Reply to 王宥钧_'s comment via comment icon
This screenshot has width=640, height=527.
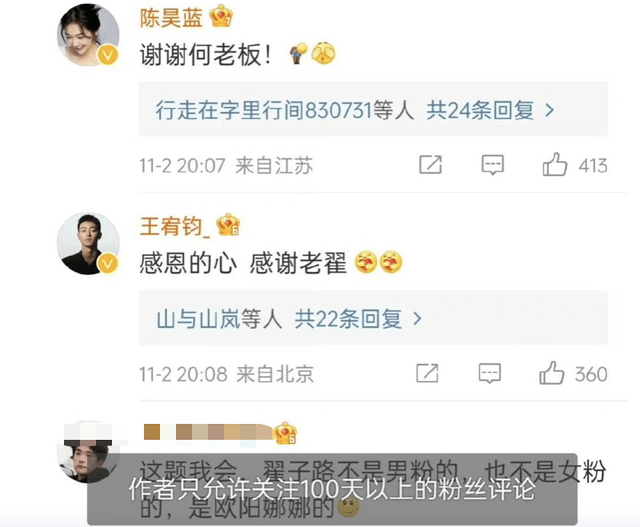pos(489,373)
